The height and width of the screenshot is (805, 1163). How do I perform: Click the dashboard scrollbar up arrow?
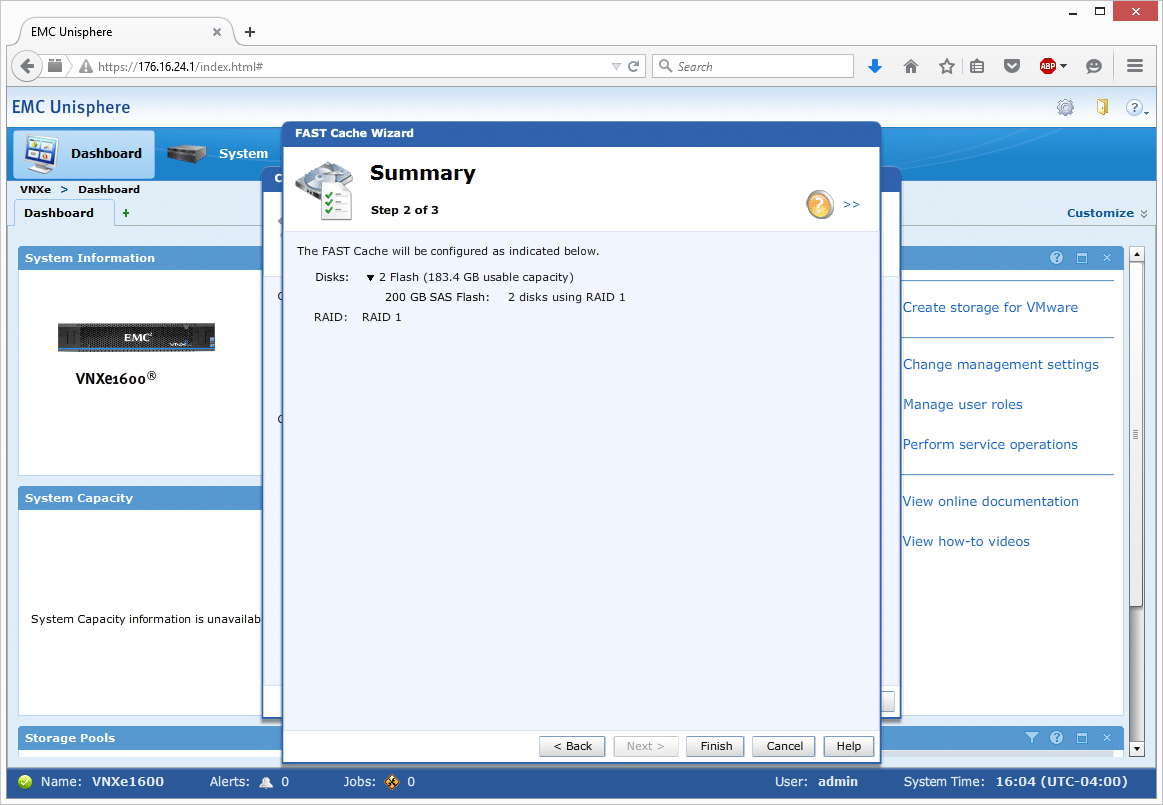point(1136,254)
